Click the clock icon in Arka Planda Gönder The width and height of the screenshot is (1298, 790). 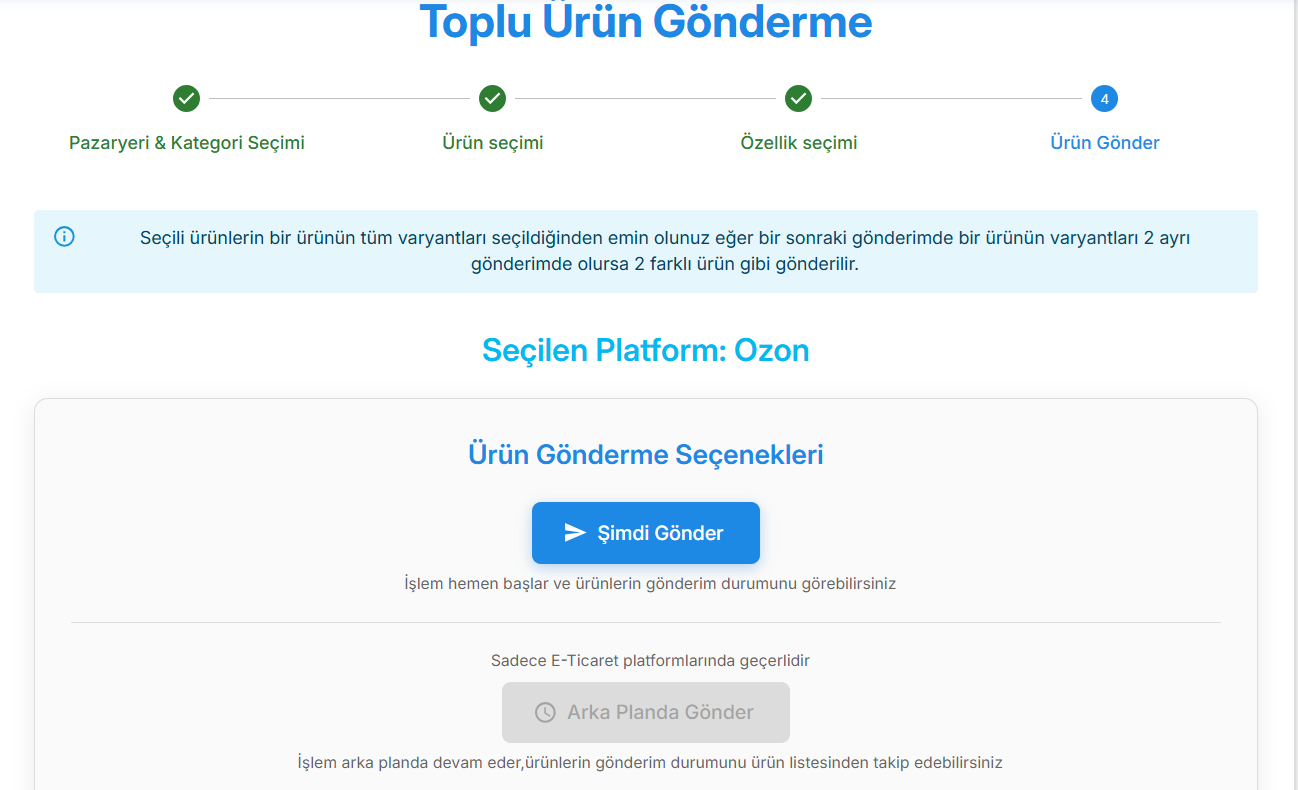pyautogui.click(x=543, y=712)
